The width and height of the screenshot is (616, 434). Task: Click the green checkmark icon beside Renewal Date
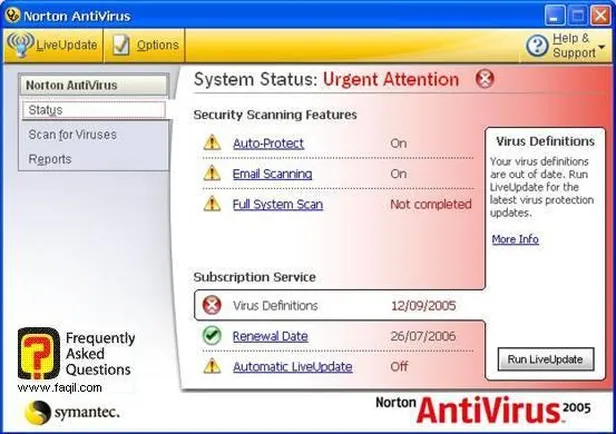coord(211,336)
